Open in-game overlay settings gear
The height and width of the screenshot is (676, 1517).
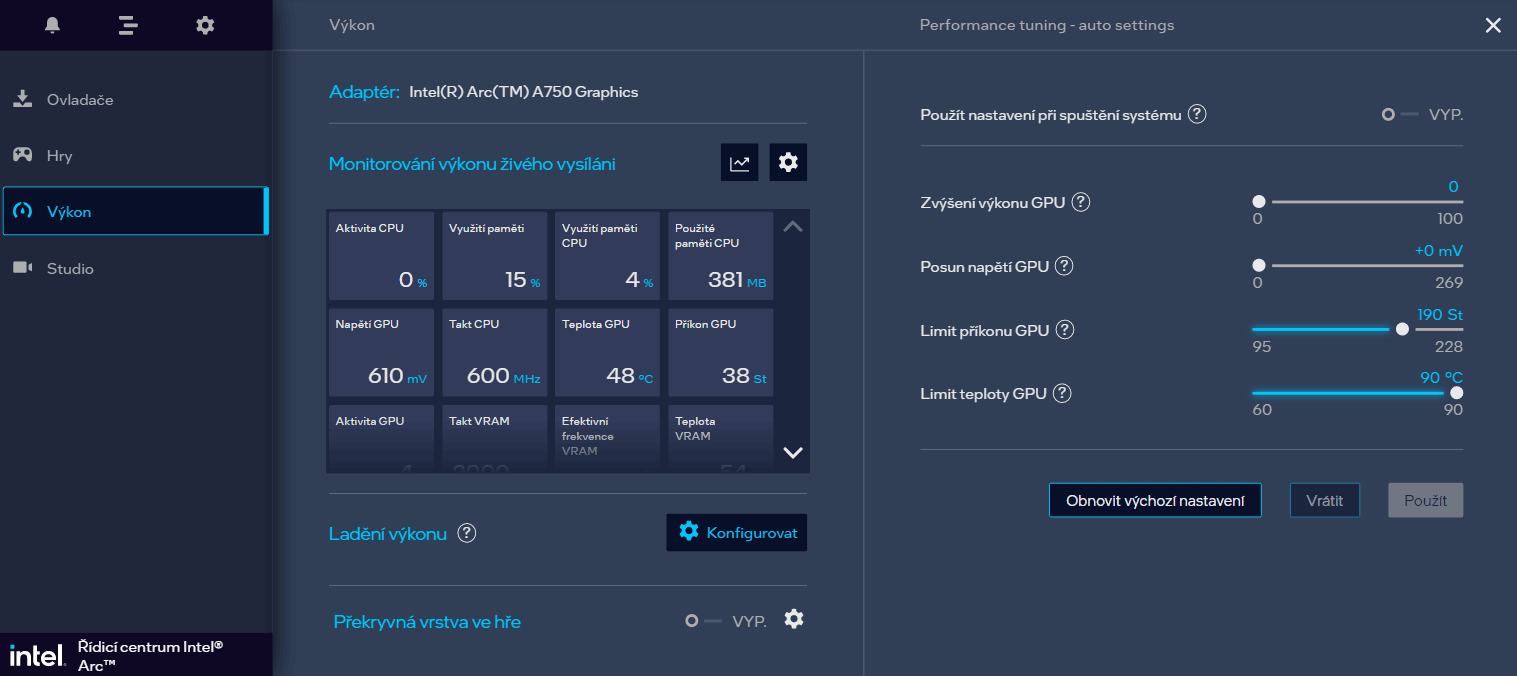tap(794, 619)
